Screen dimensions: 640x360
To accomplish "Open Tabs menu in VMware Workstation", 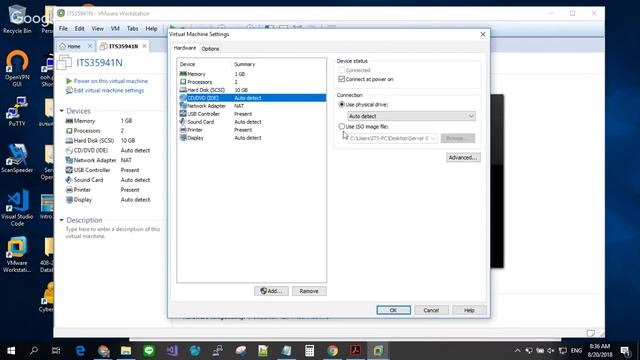I will (133, 29).
